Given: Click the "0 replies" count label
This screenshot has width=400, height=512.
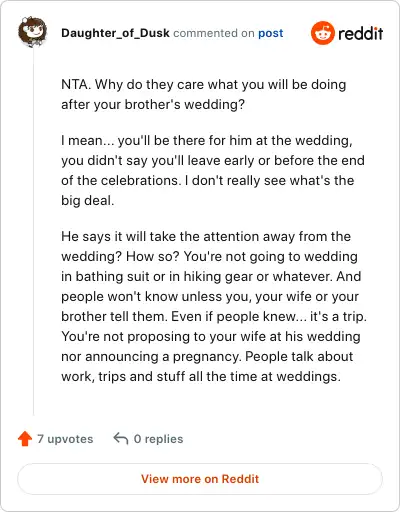Looking at the screenshot, I should click(158, 439).
